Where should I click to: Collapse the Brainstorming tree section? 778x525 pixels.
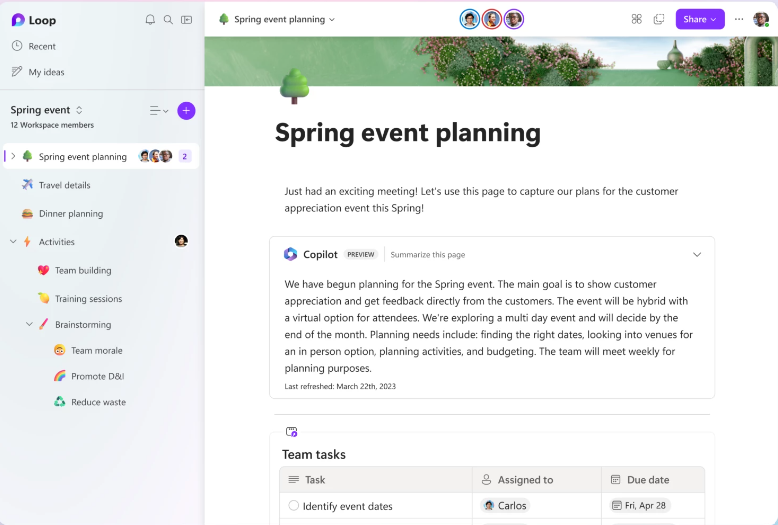pyautogui.click(x=30, y=324)
